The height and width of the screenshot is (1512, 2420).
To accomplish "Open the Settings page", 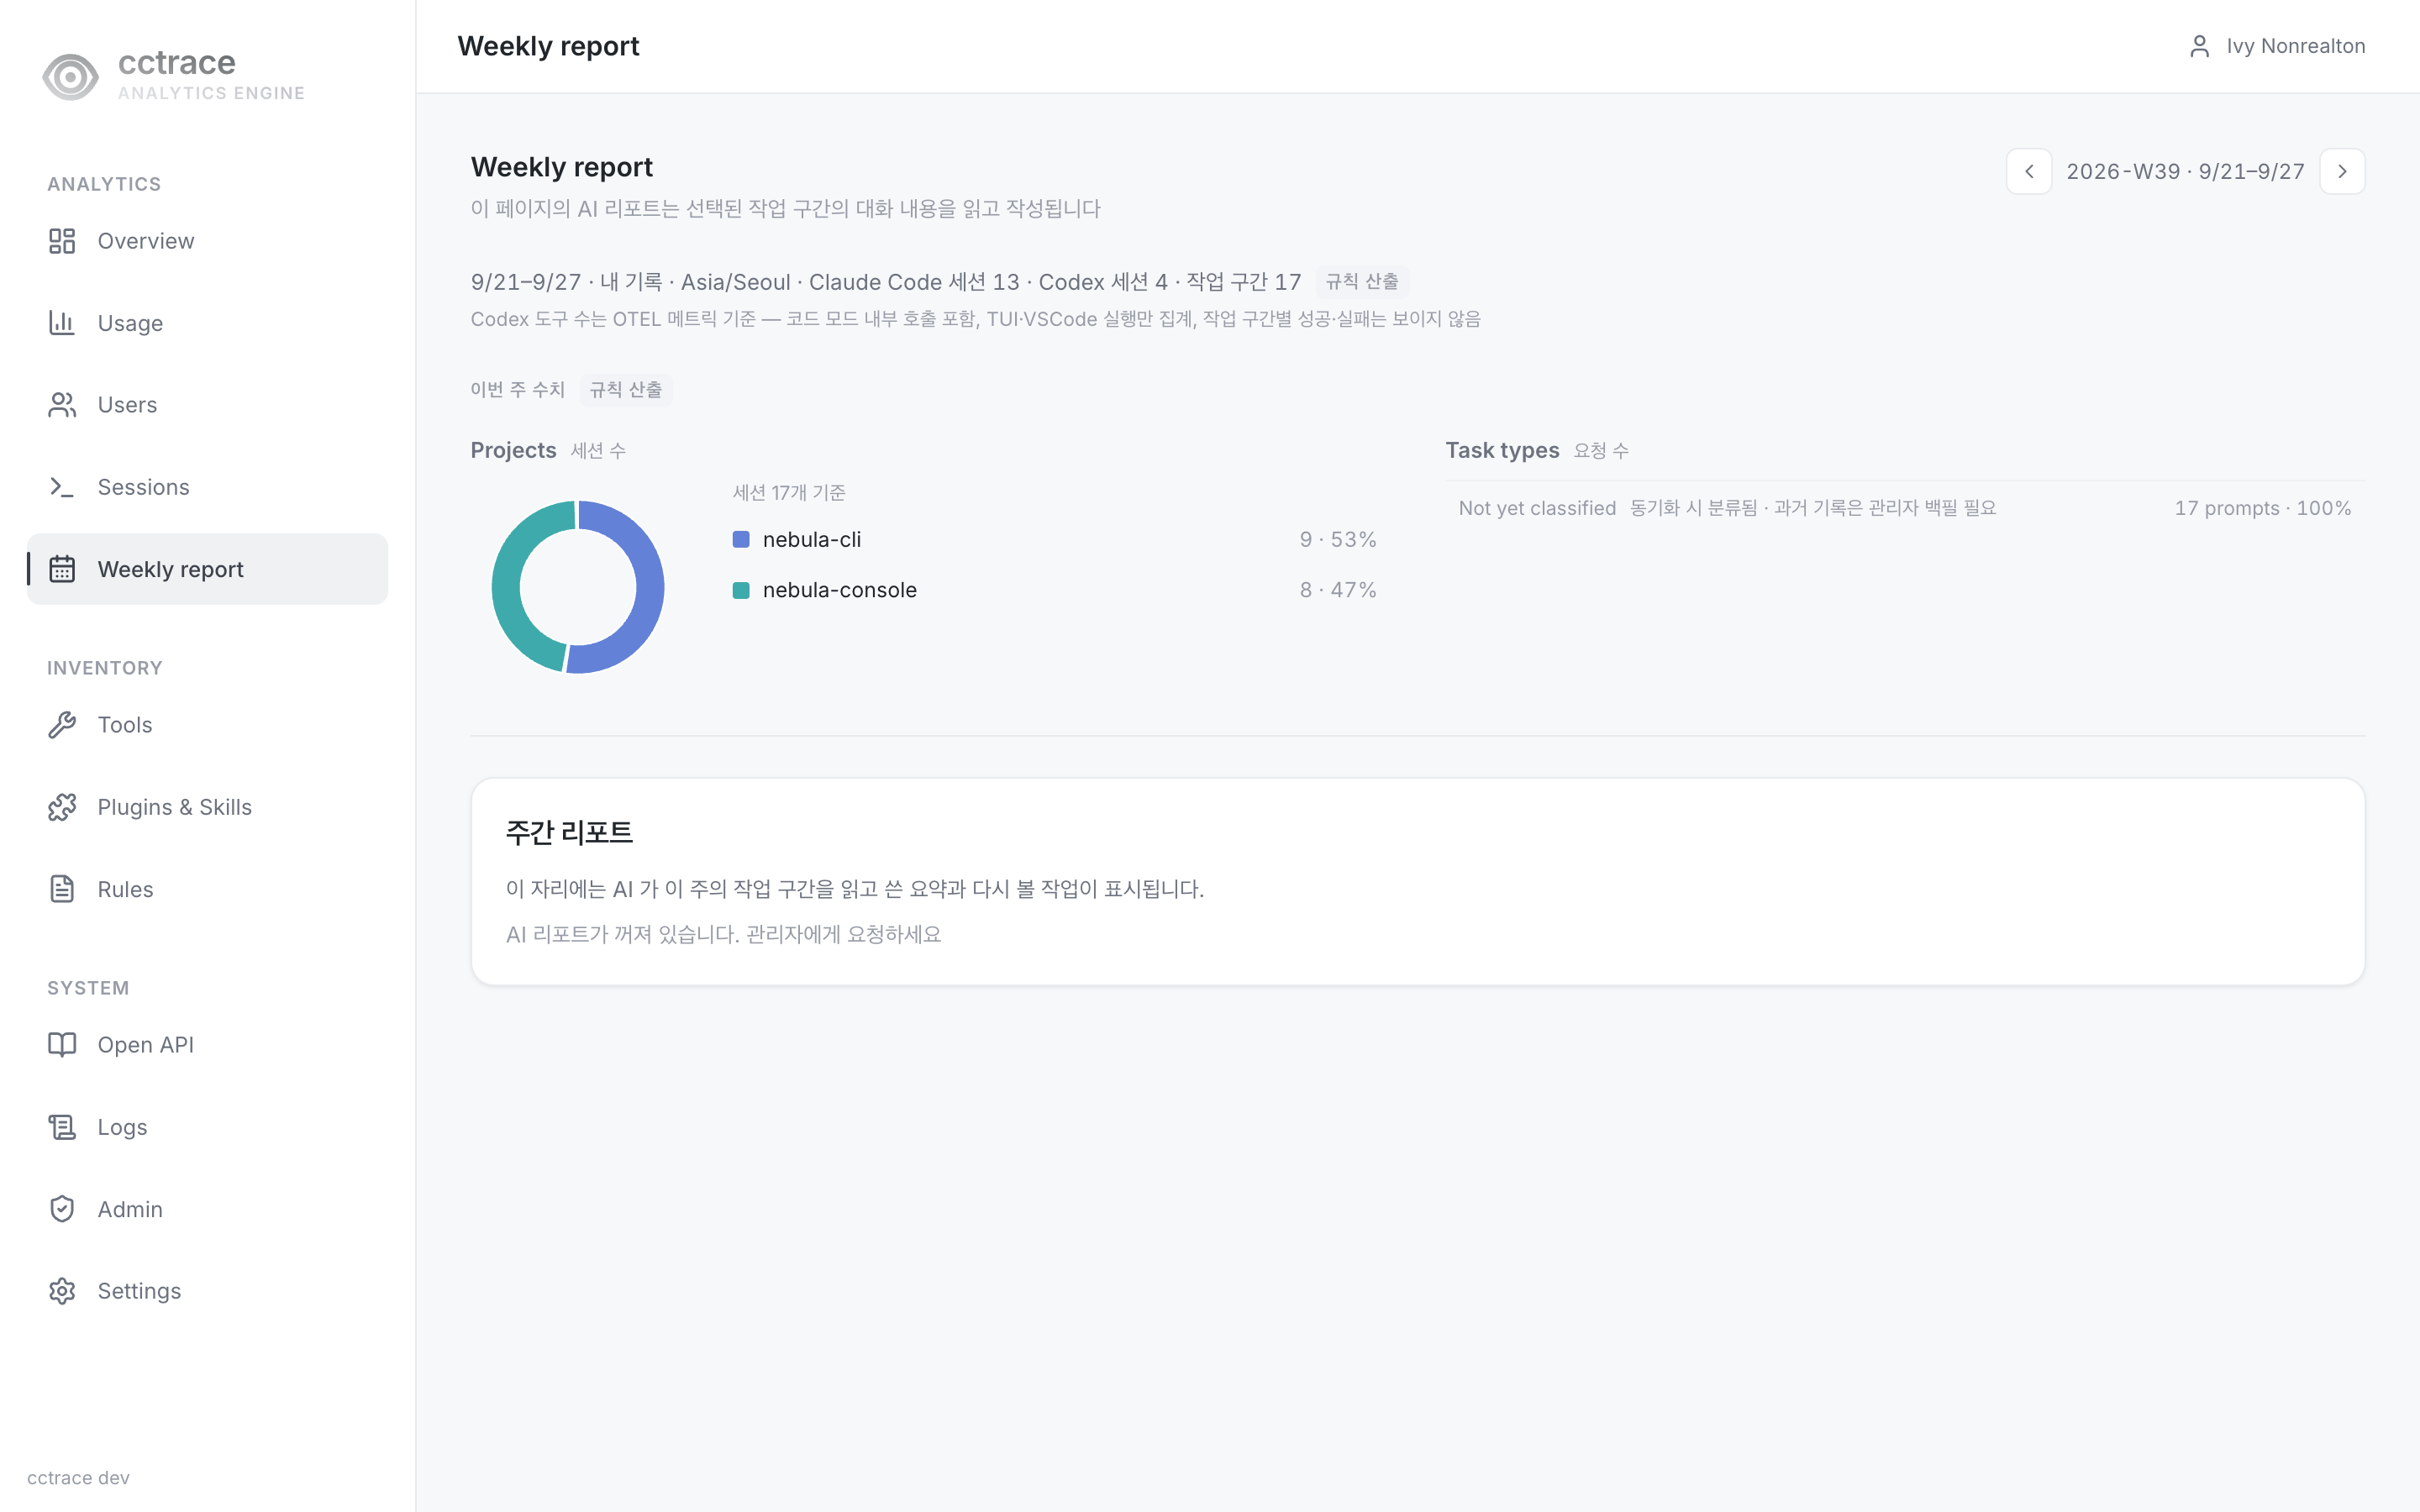I will tap(207, 1291).
